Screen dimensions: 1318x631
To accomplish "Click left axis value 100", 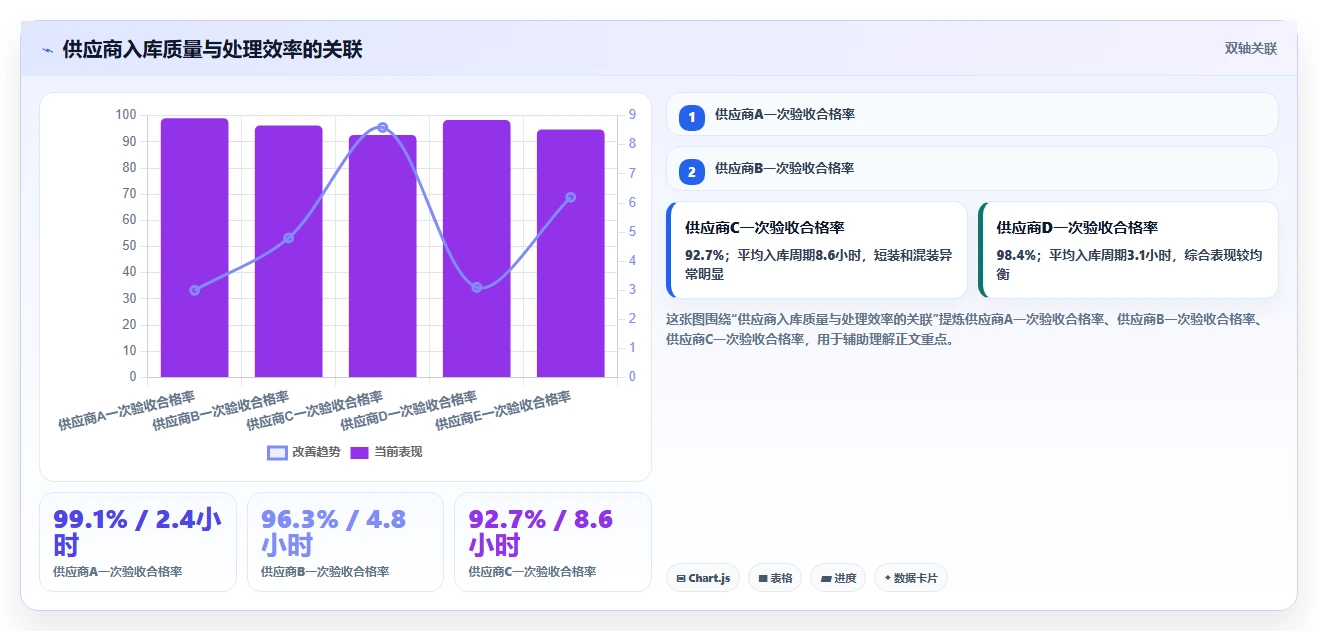I will click(x=126, y=115).
